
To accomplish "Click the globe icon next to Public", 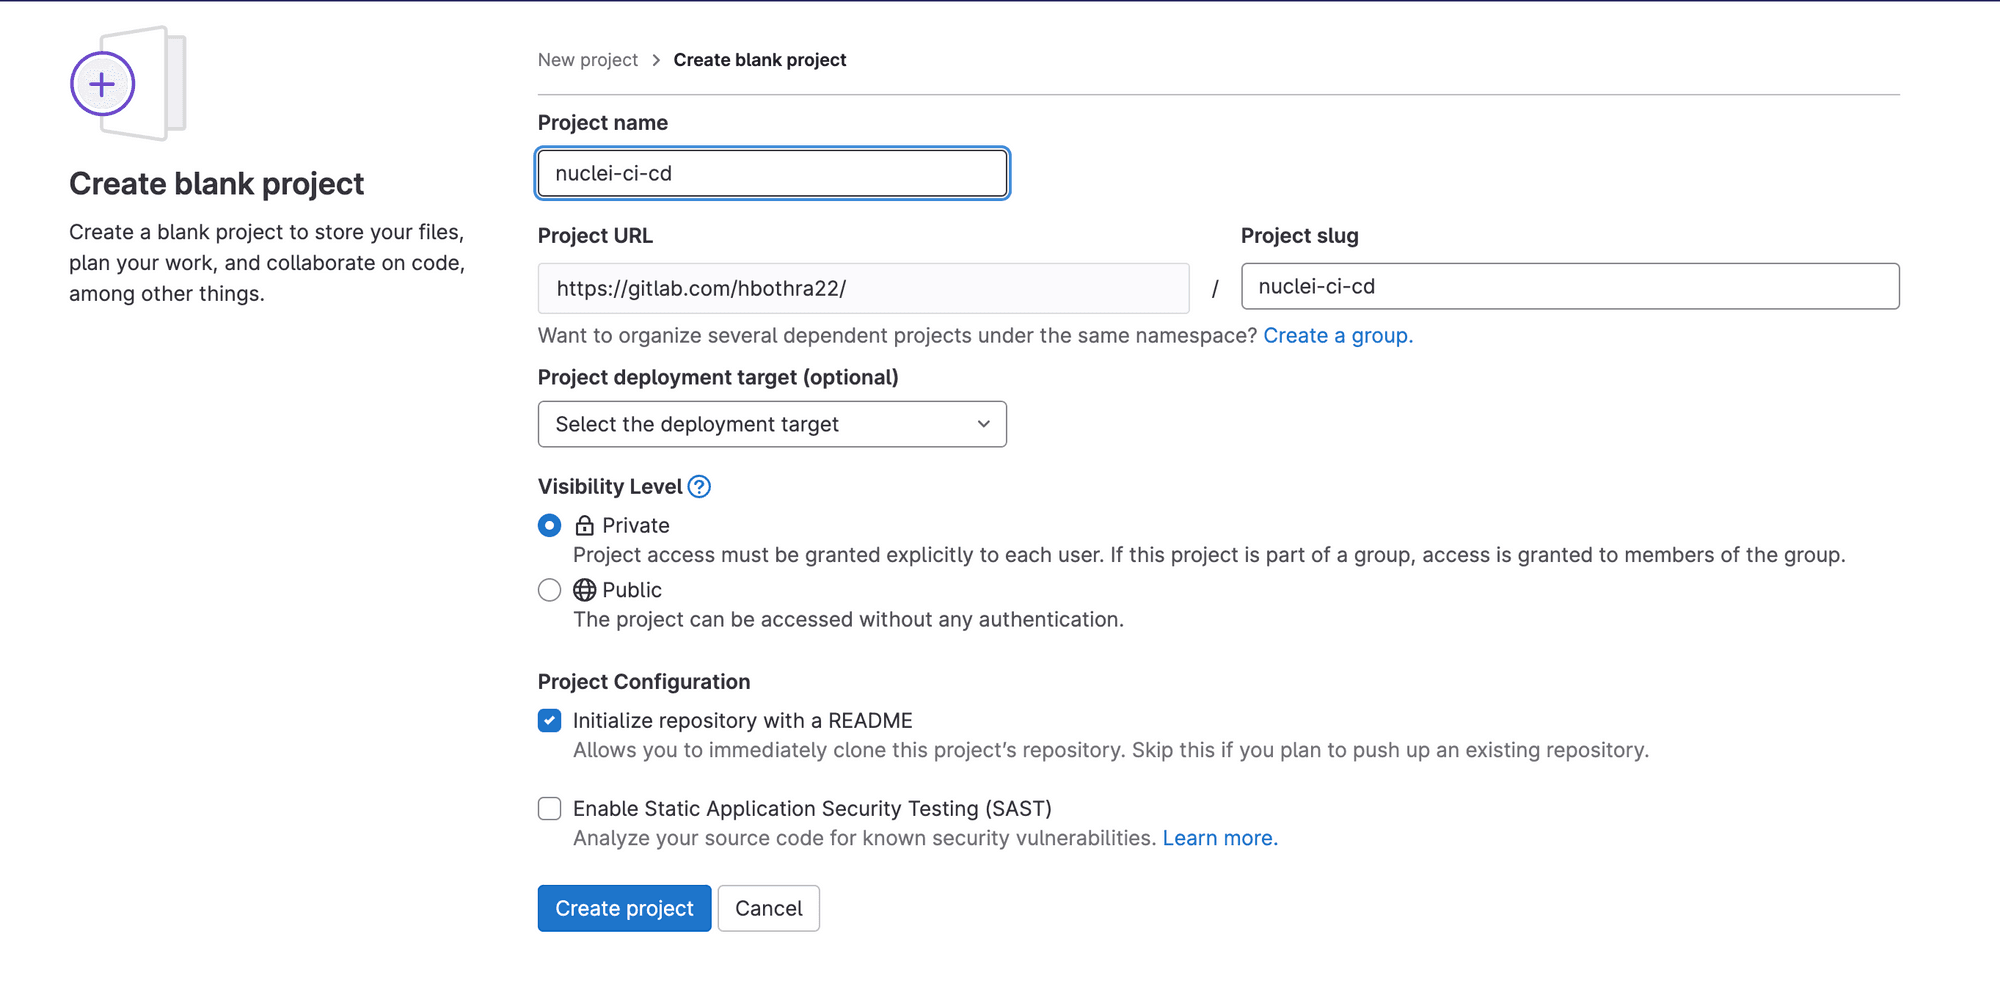I will pyautogui.click(x=584, y=590).
